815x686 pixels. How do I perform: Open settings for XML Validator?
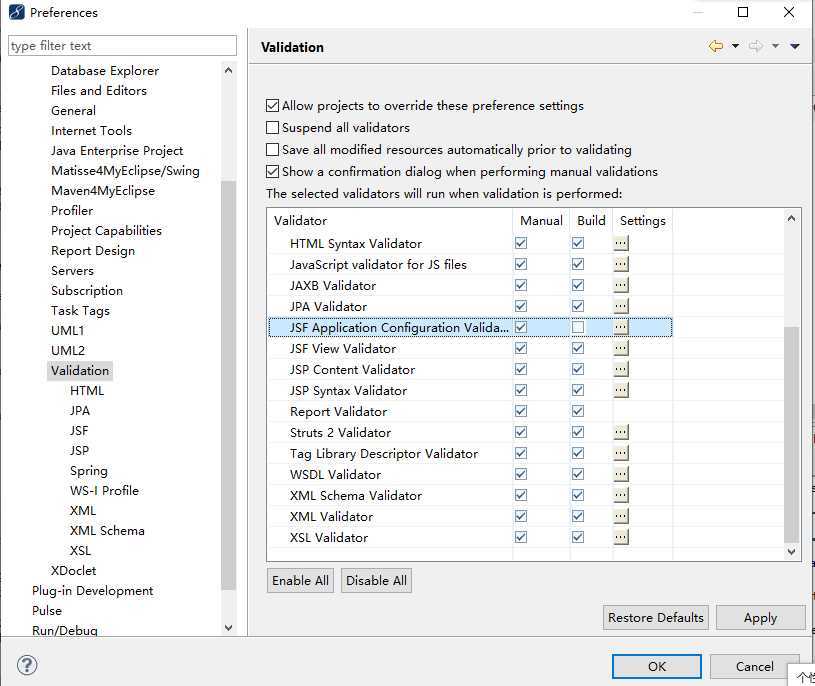(621, 516)
